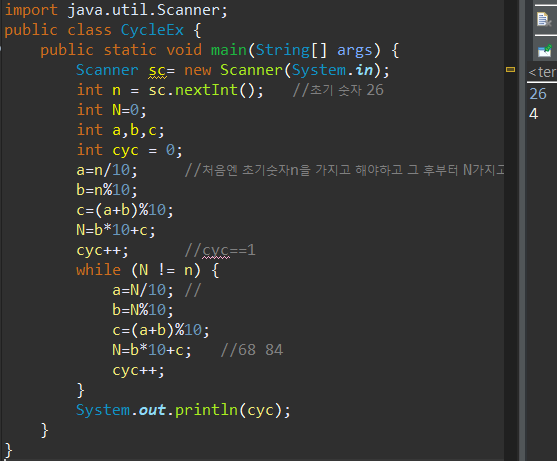This screenshot has width=557, height=461.
Task: Click the comment '//68 84'
Action: coord(252,350)
